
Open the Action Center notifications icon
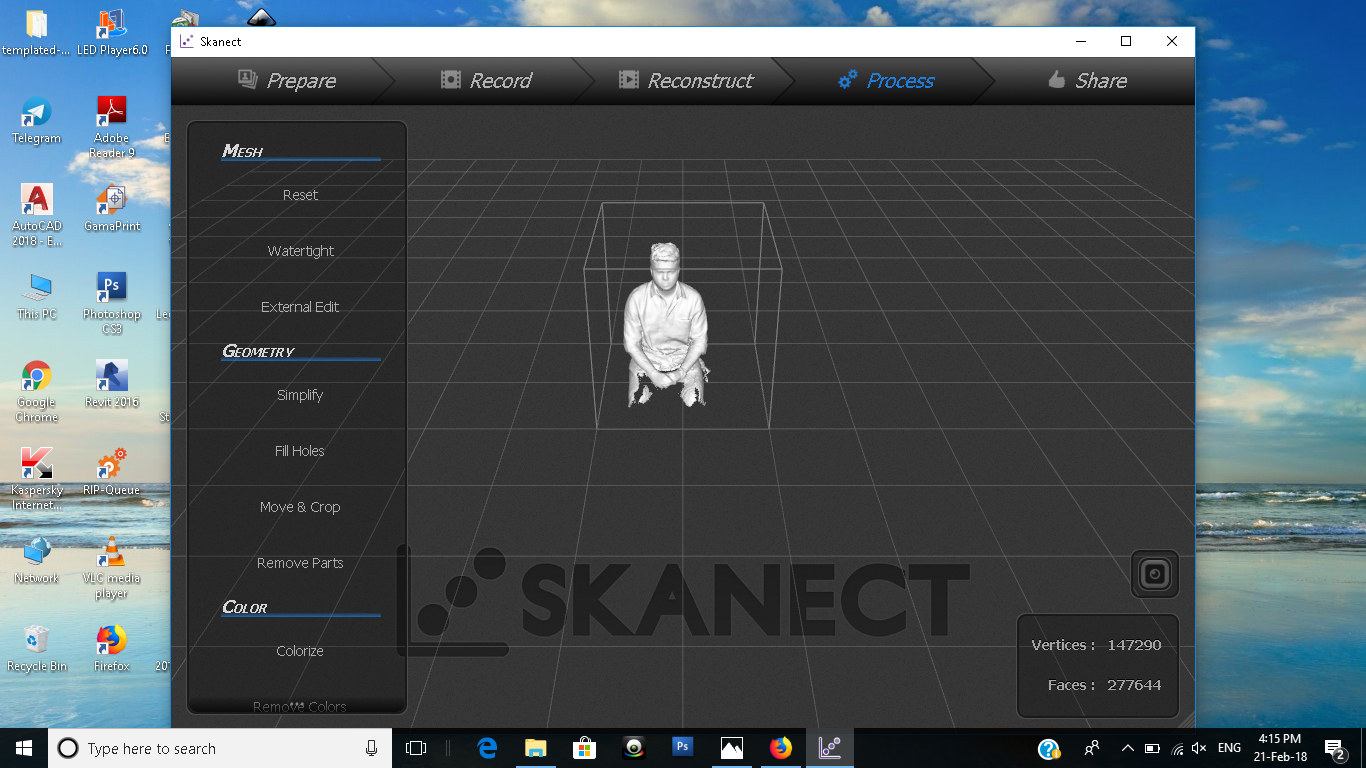coord(1334,748)
